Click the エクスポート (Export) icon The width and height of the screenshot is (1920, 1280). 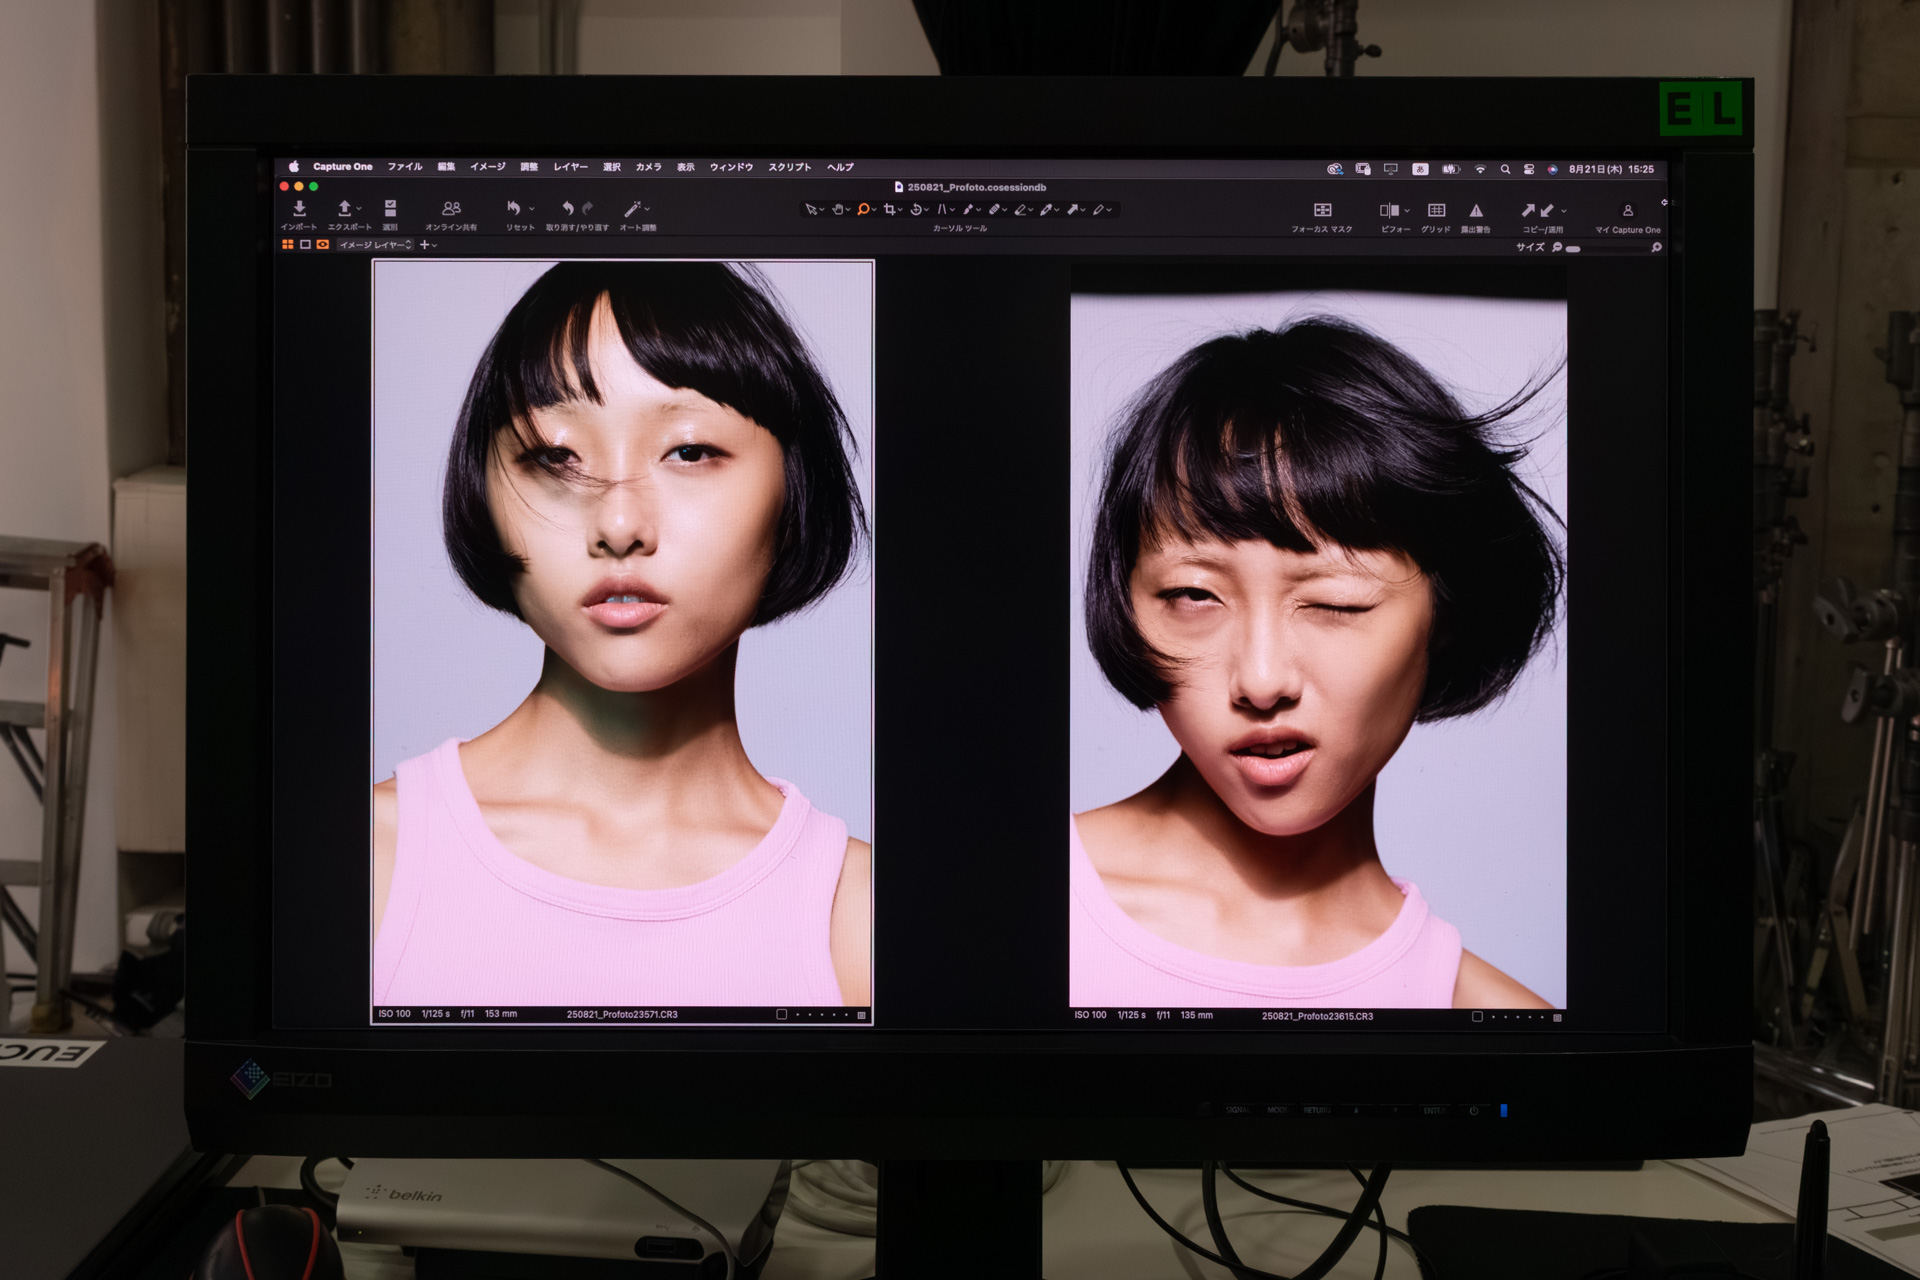click(344, 209)
